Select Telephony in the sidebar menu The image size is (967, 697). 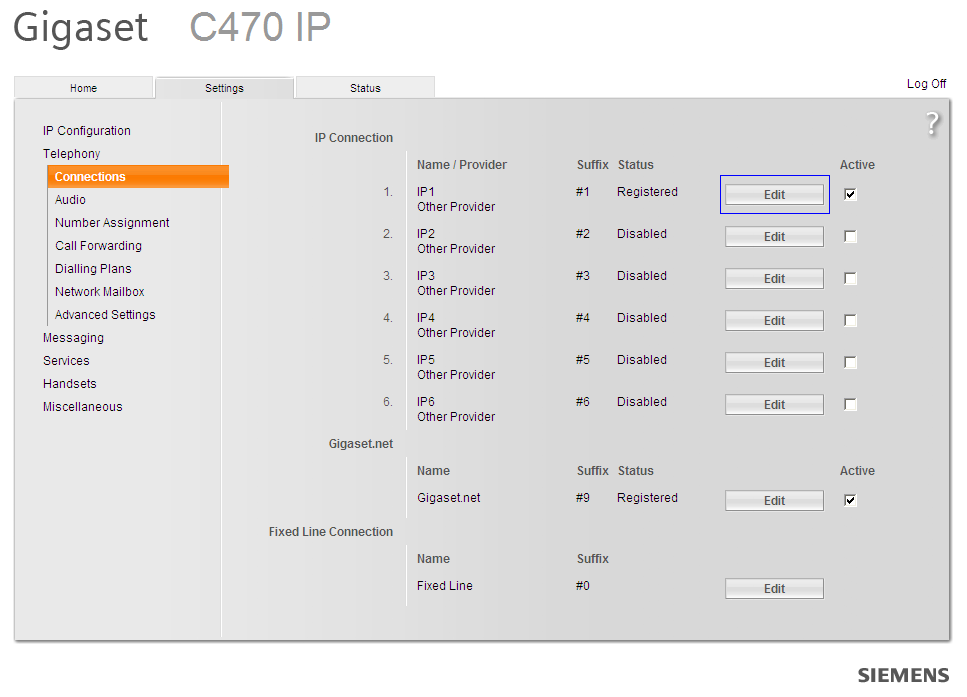(x=72, y=154)
